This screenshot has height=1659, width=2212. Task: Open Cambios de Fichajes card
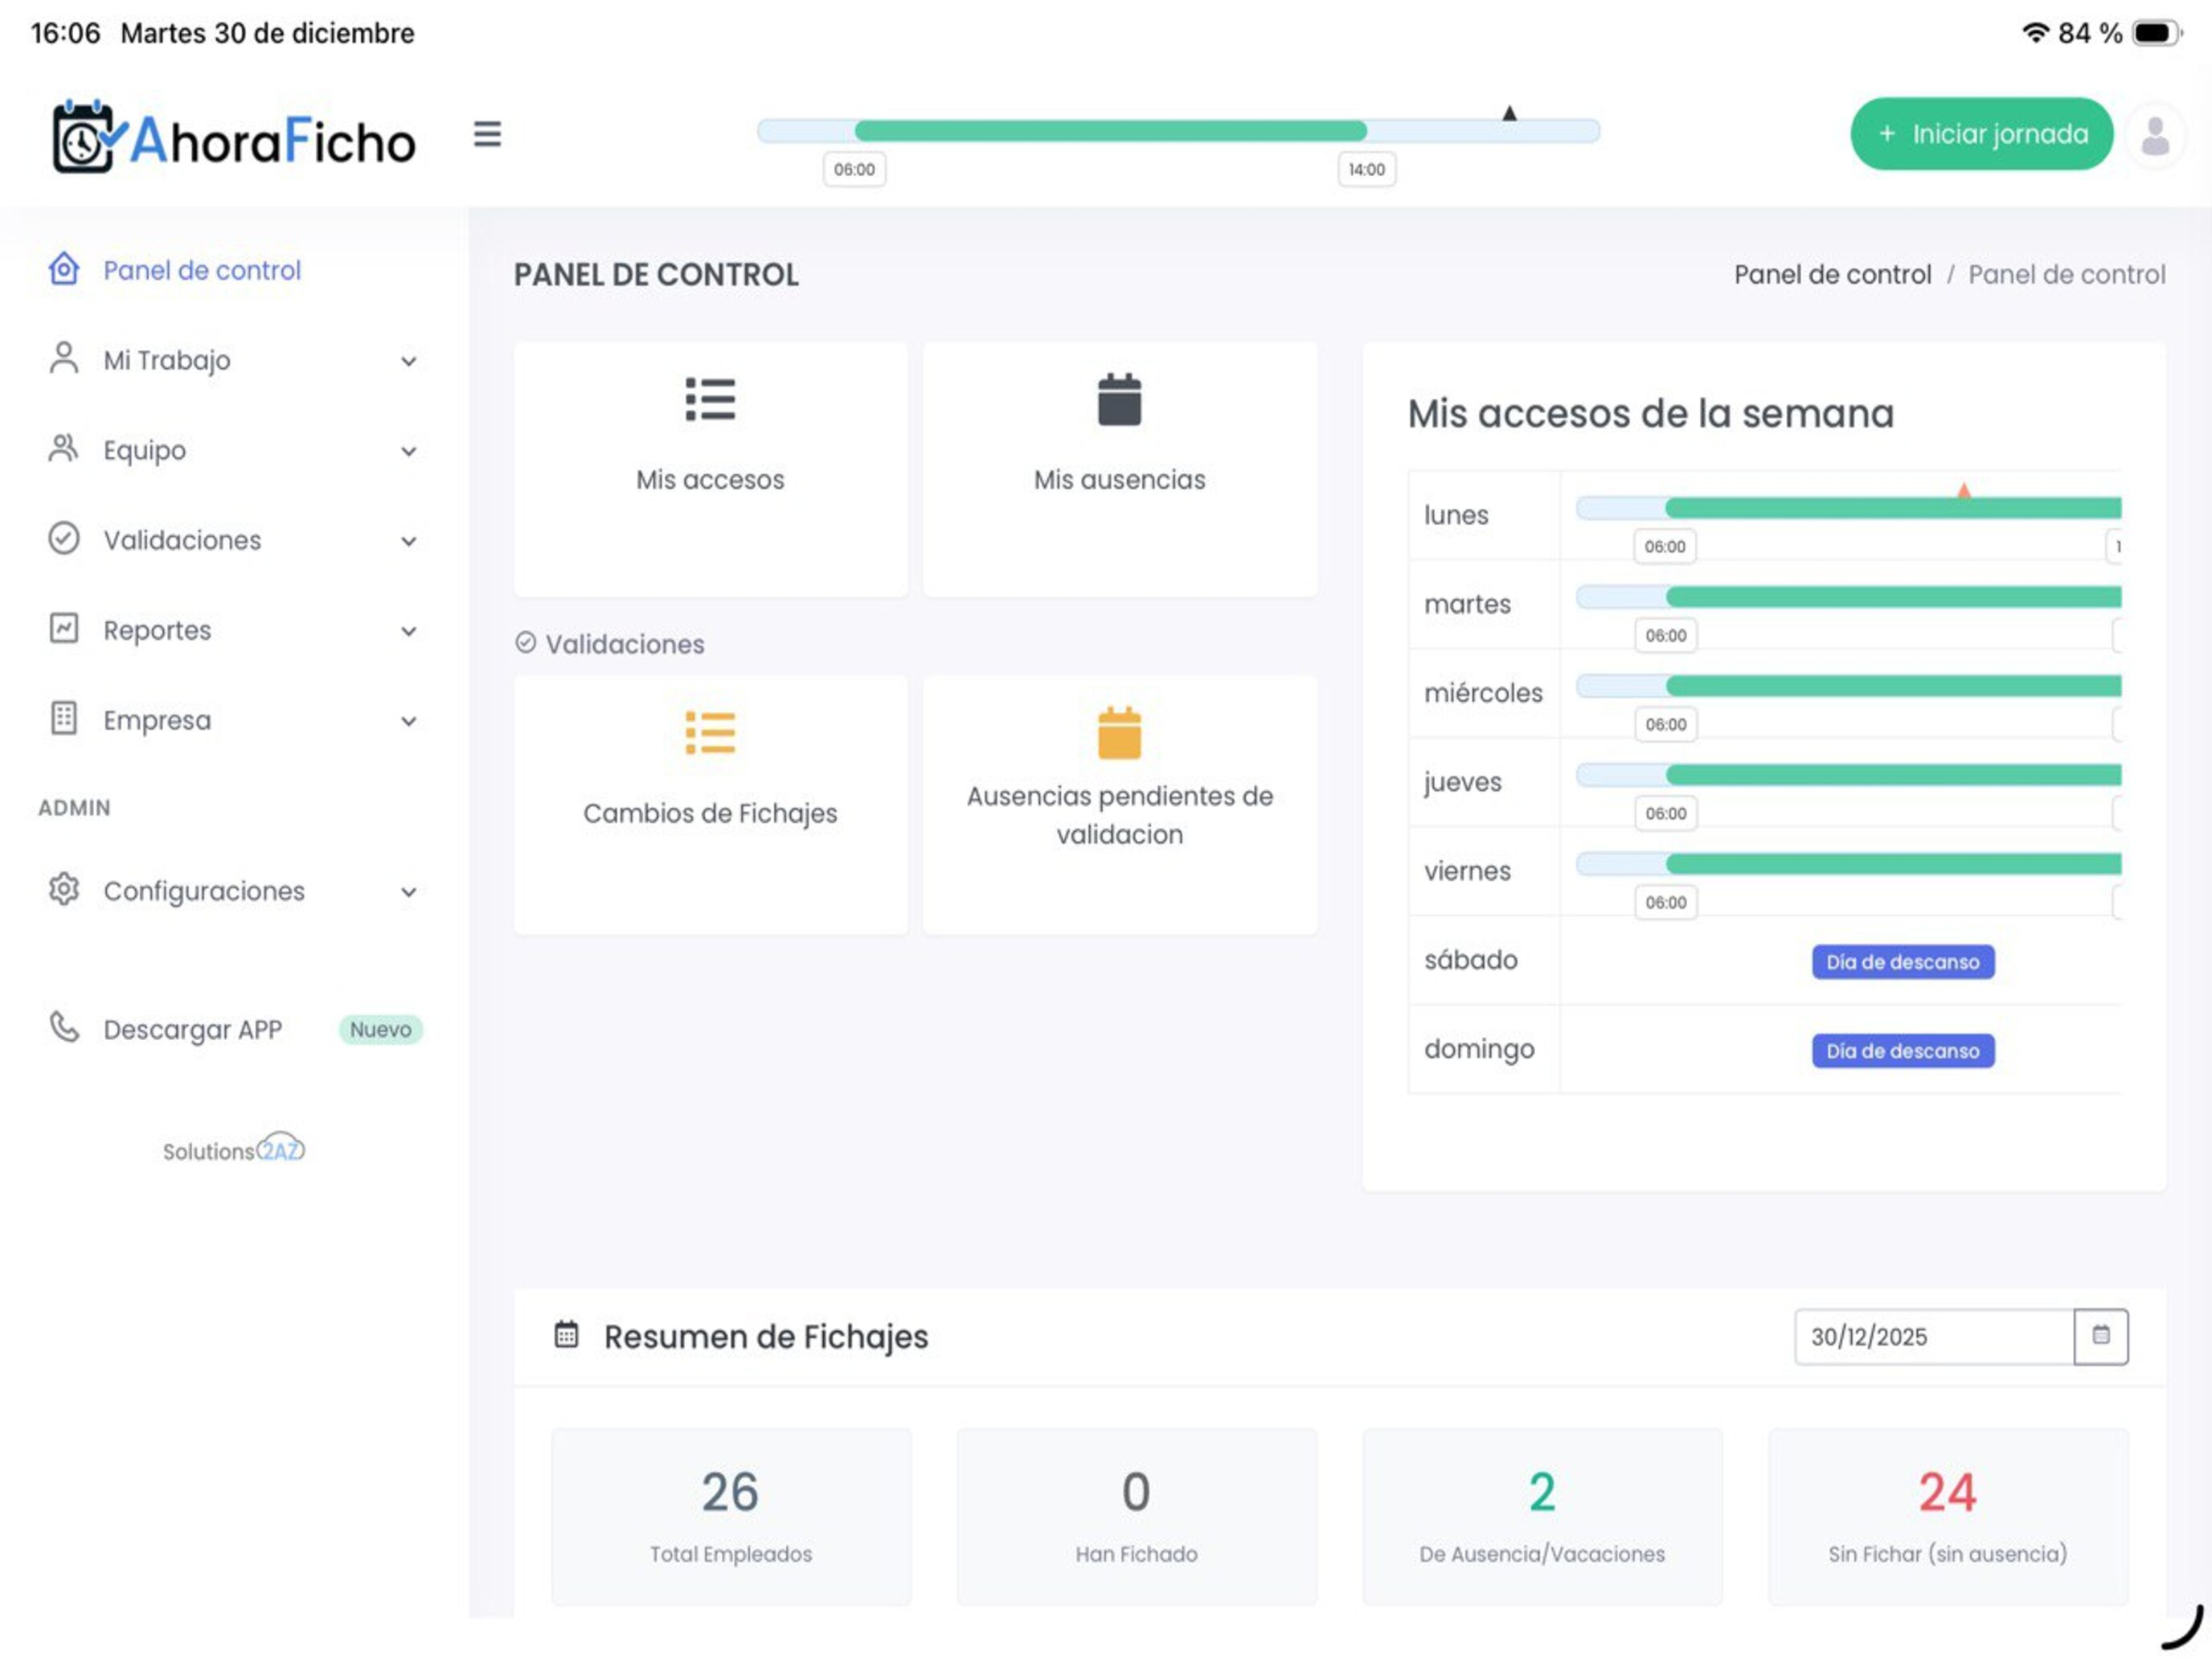coord(710,805)
